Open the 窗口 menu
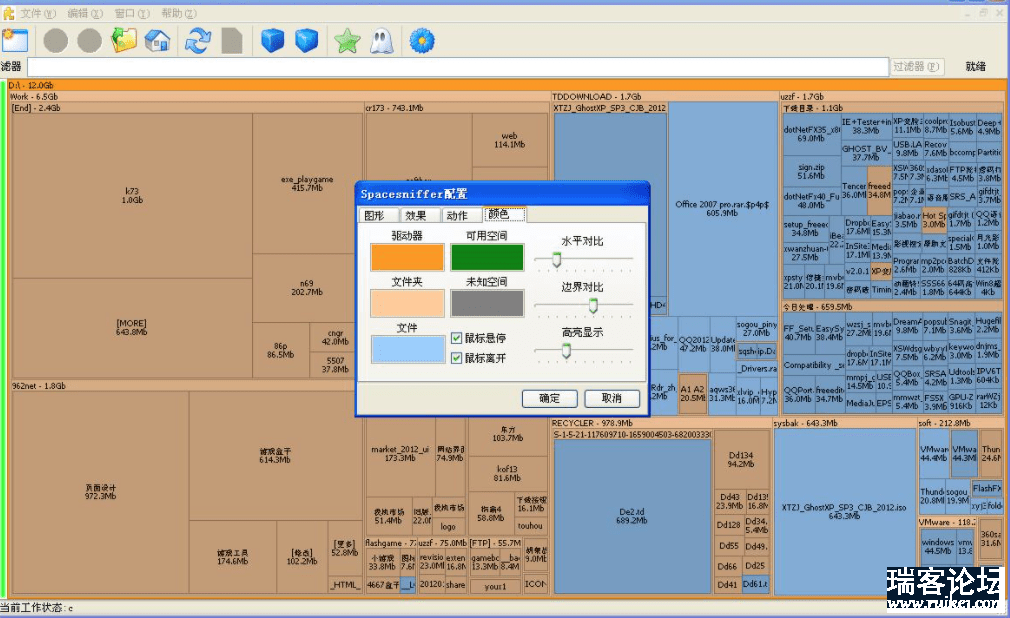Image resolution: width=1010 pixels, height=618 pixels. click(131, 14)
